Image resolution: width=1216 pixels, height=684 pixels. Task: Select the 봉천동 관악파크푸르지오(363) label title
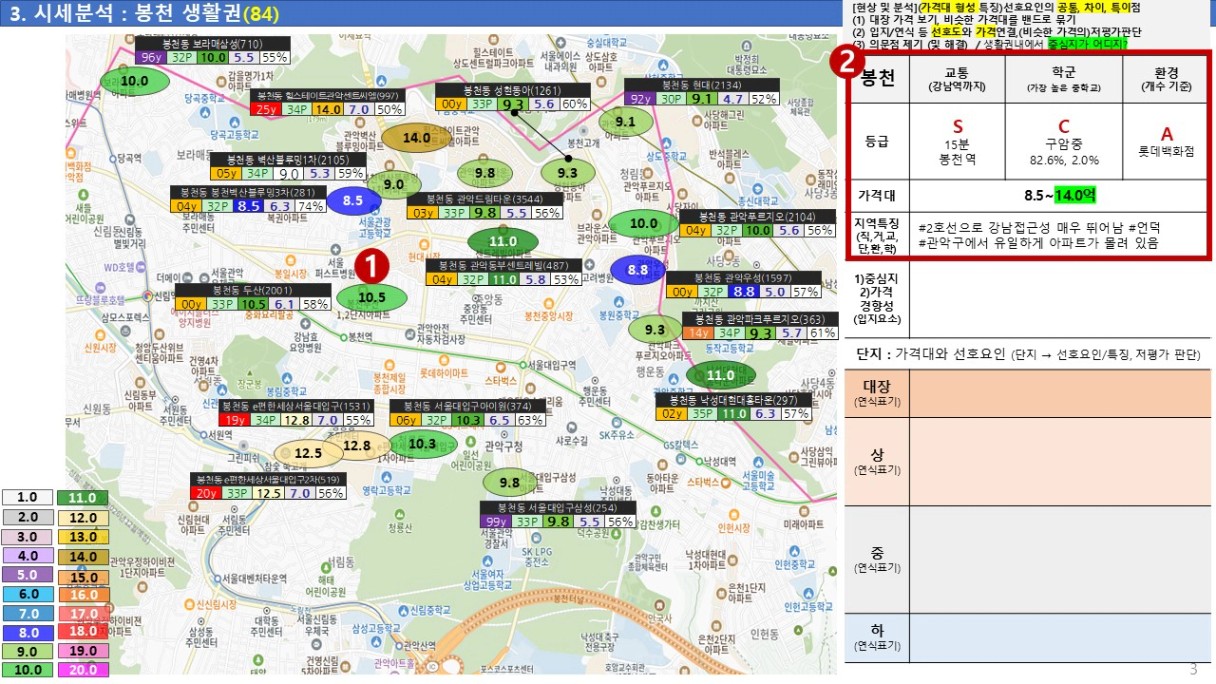click(x=760, y=319)
